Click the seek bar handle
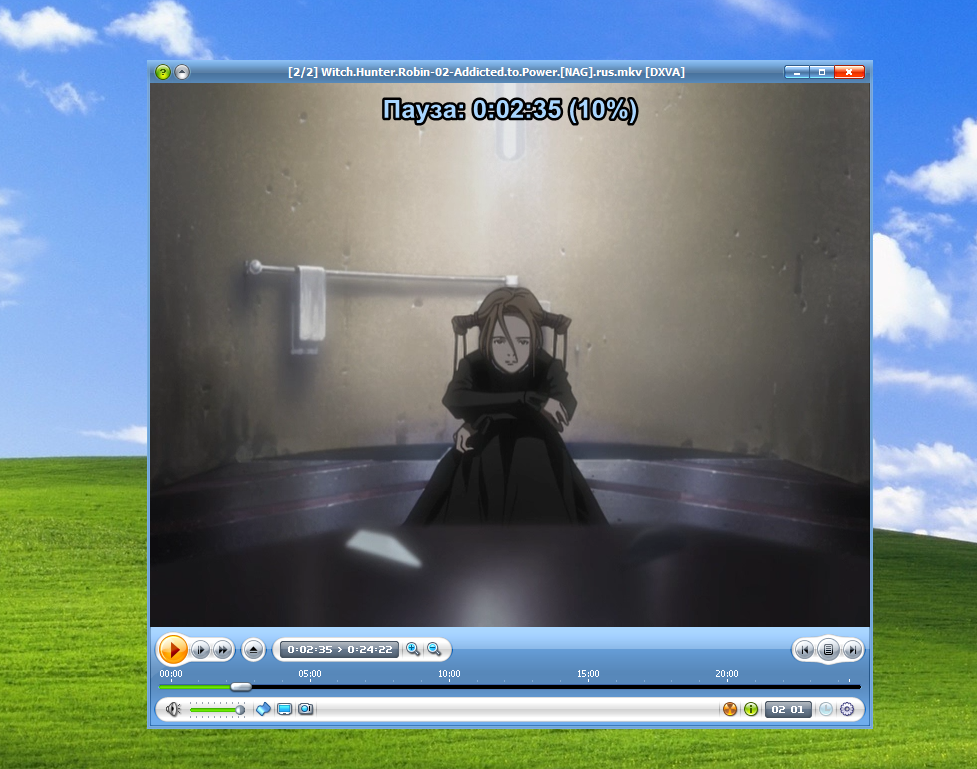 [241, 687]
